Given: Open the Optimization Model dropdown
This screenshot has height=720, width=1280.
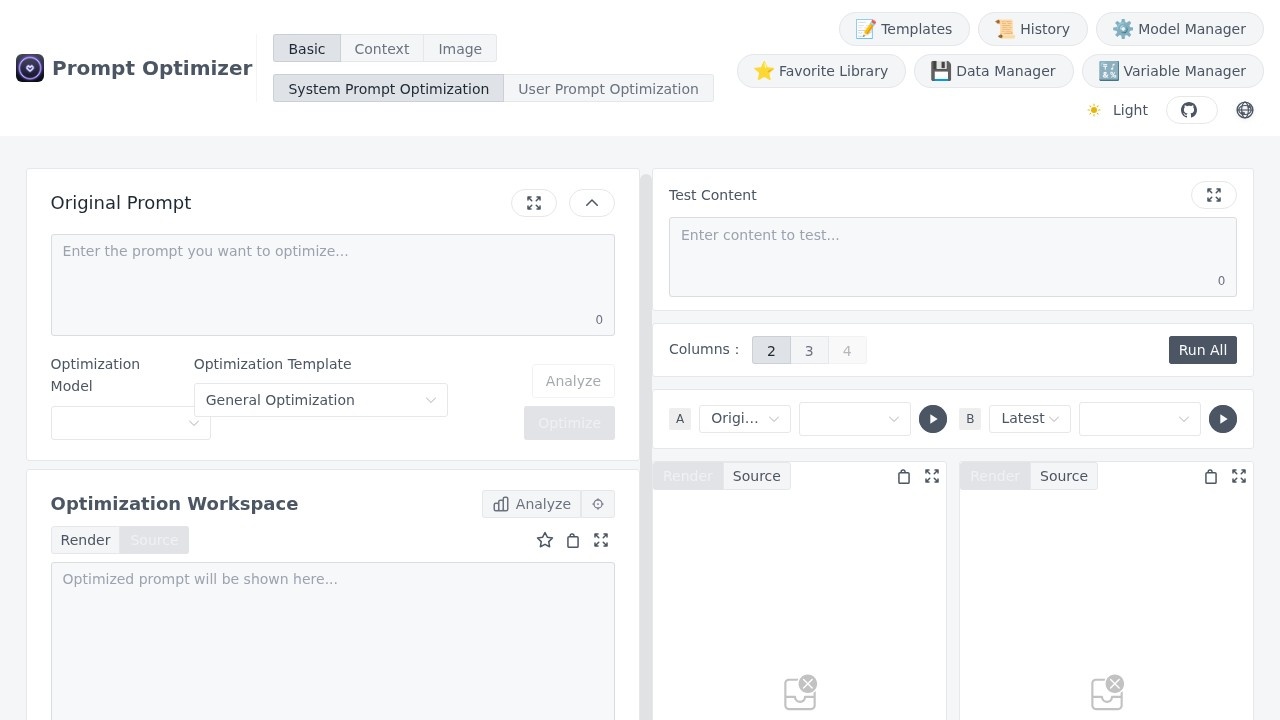Looking at the screenshot, I should click(131, 423).
